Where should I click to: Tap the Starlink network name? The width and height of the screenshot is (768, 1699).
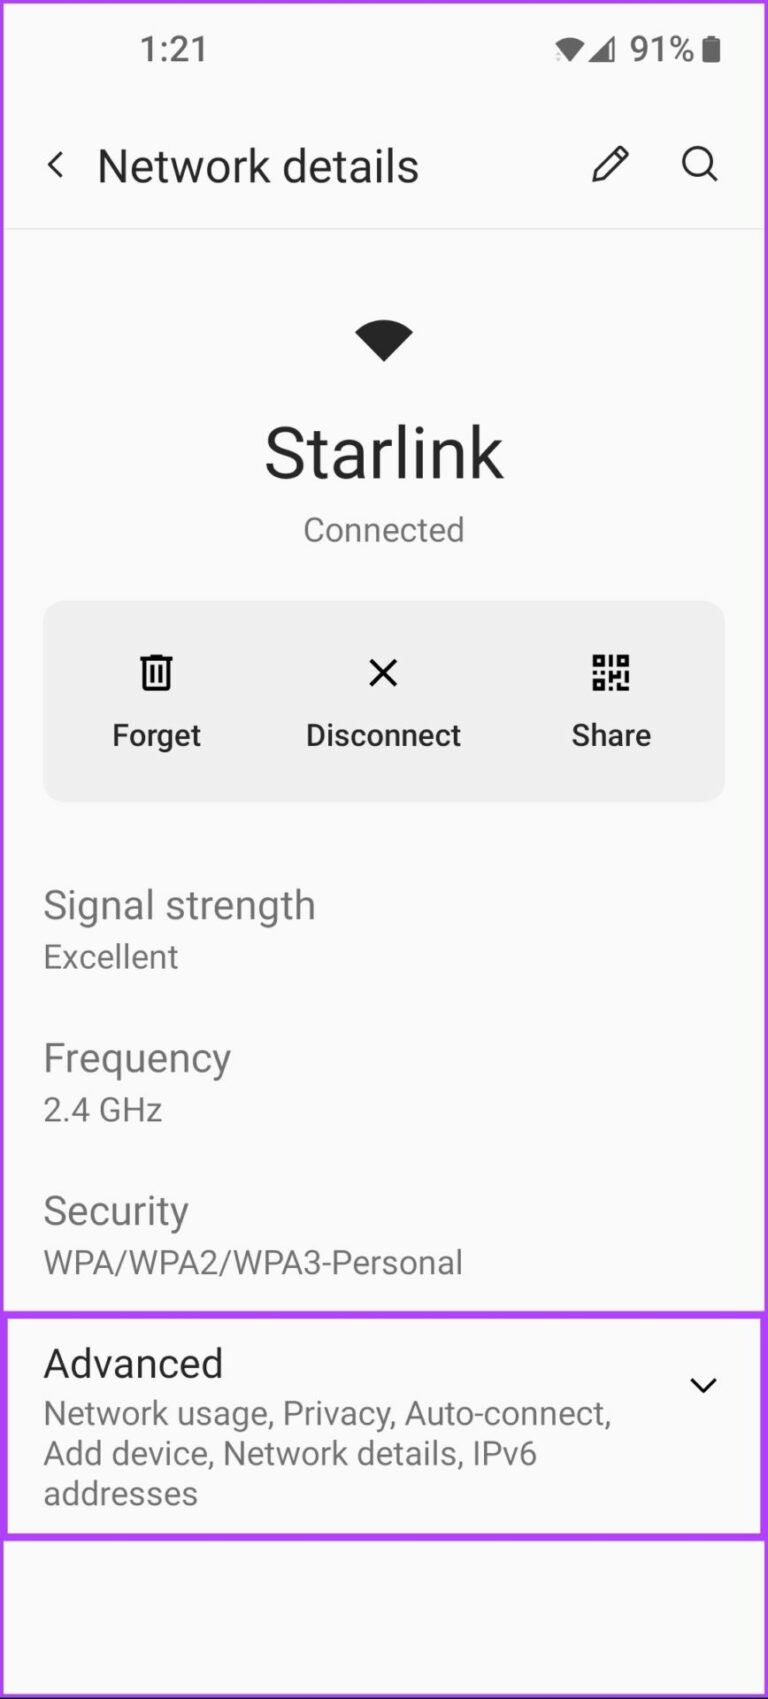[x=384, y=454]
